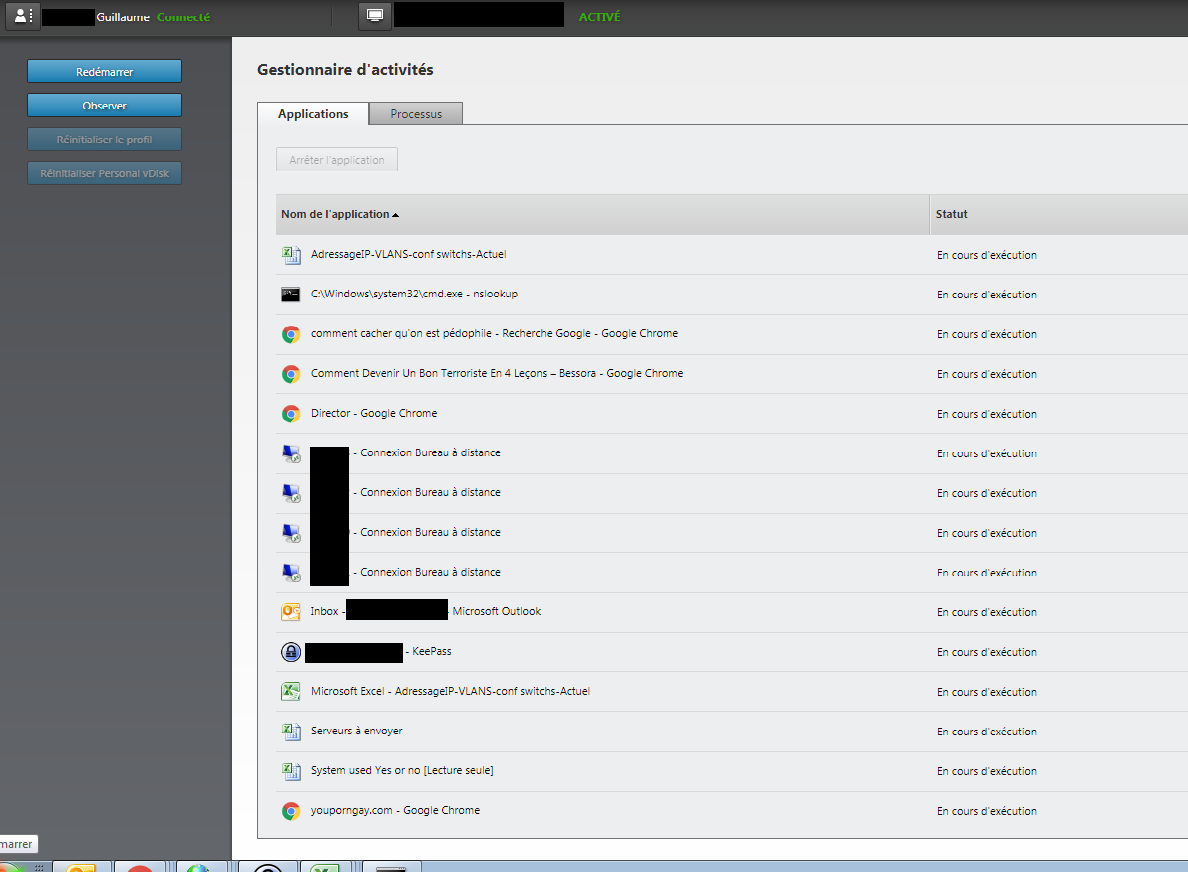This screenshot has height=872, width=1188.
Task: Click the Réinitialiser le profil button
Action: (x=104, y=139)
